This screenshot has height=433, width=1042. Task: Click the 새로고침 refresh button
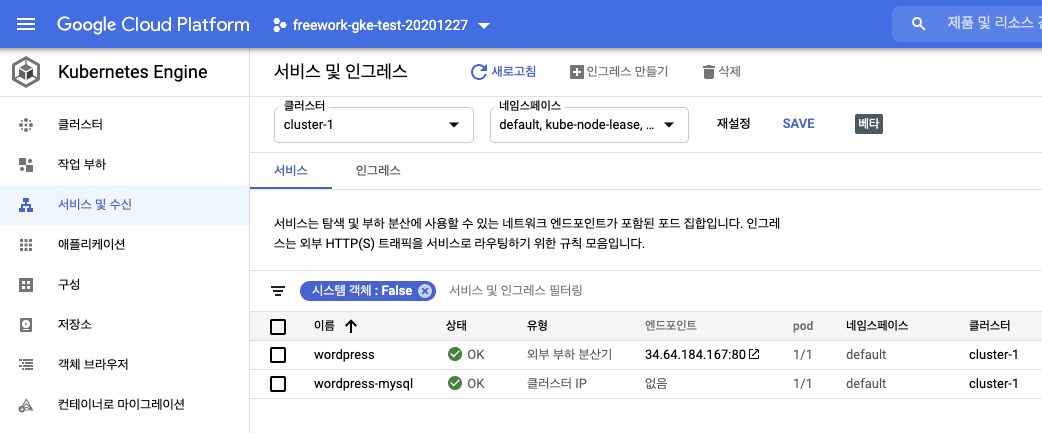pos(503,72)
